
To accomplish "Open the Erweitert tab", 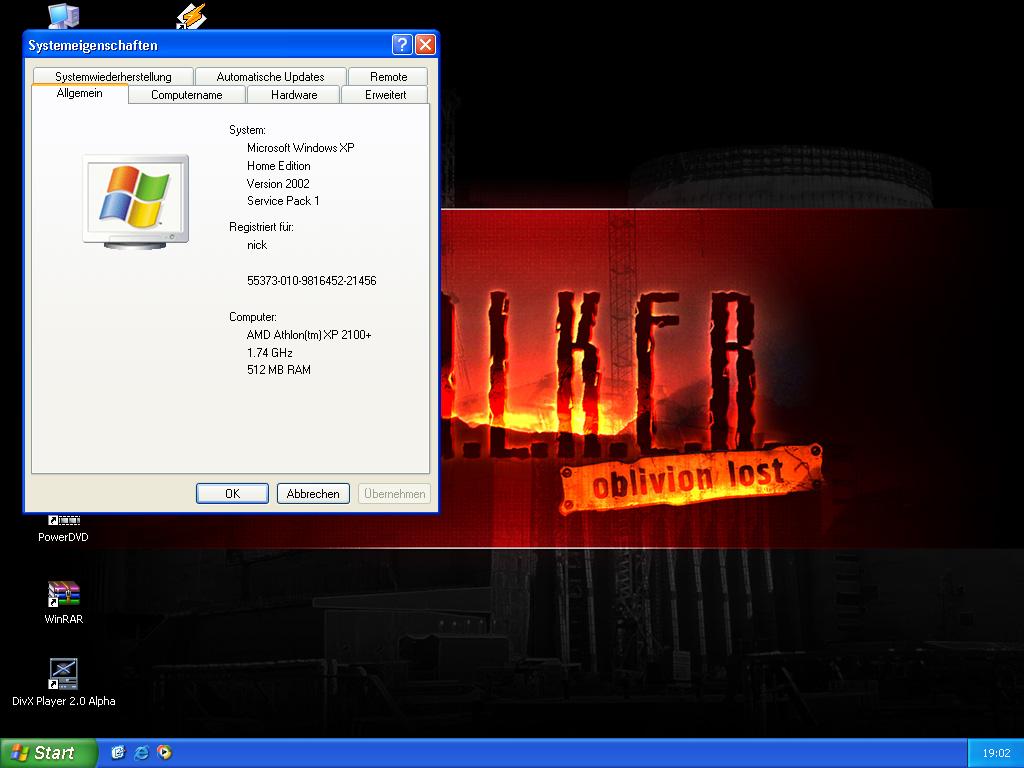I will coord(385,95).
